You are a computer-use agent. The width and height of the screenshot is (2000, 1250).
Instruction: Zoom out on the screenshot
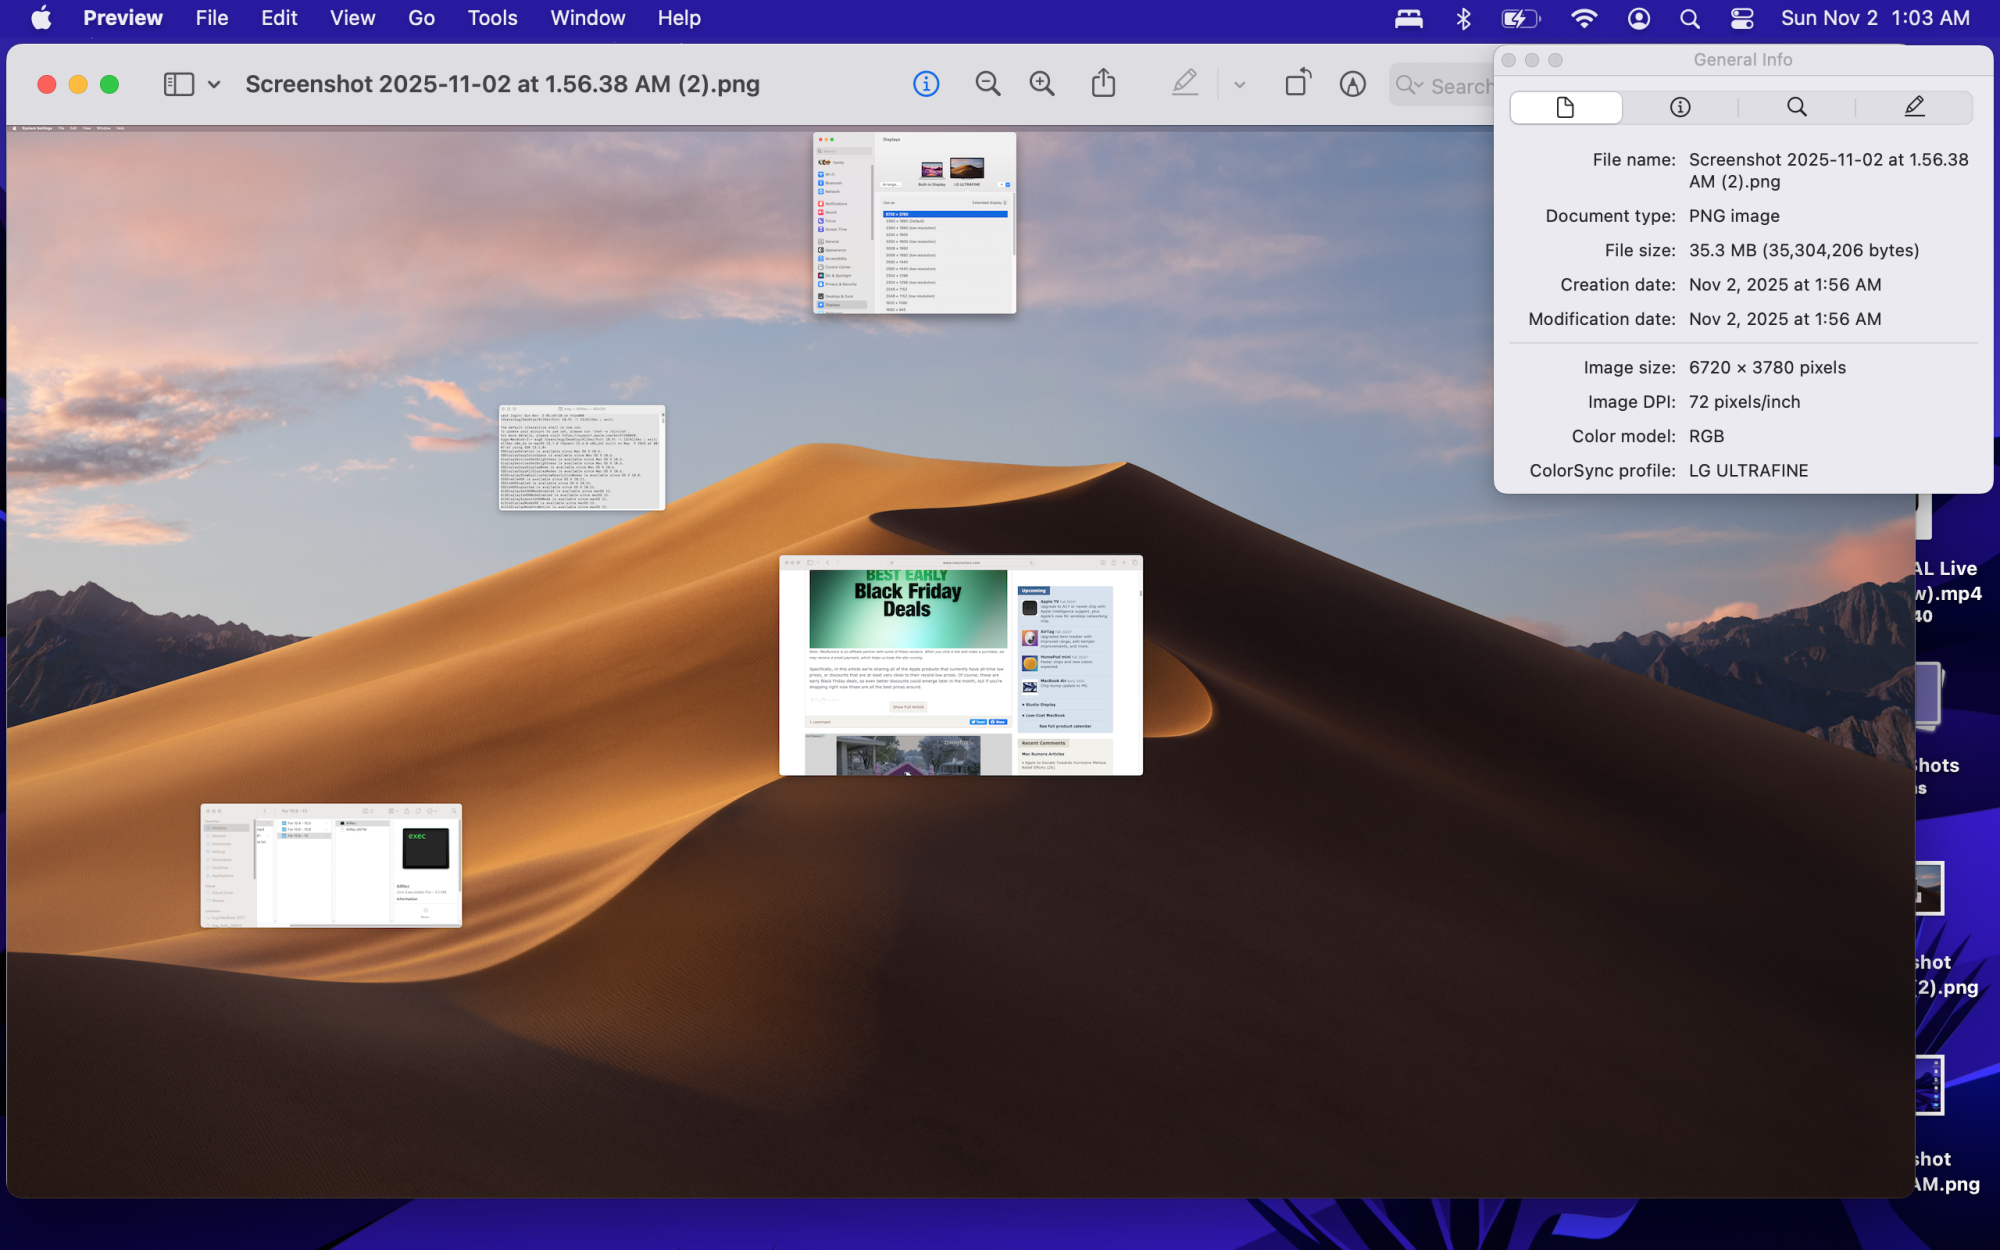pyautogui.click(x=987, y=84)
